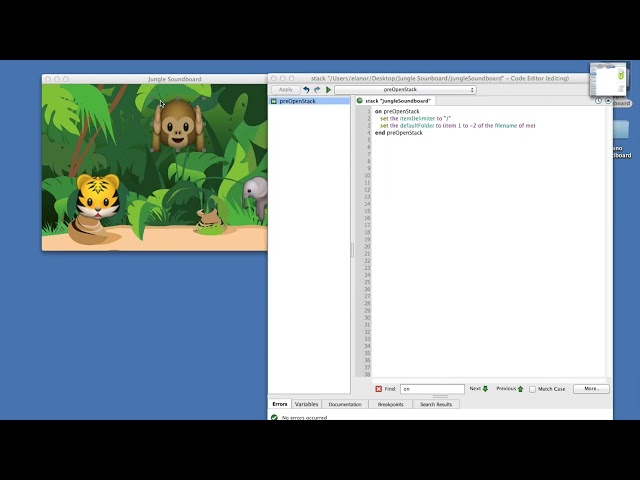Click the "on preOpenStack" code line

coord(397,111)
